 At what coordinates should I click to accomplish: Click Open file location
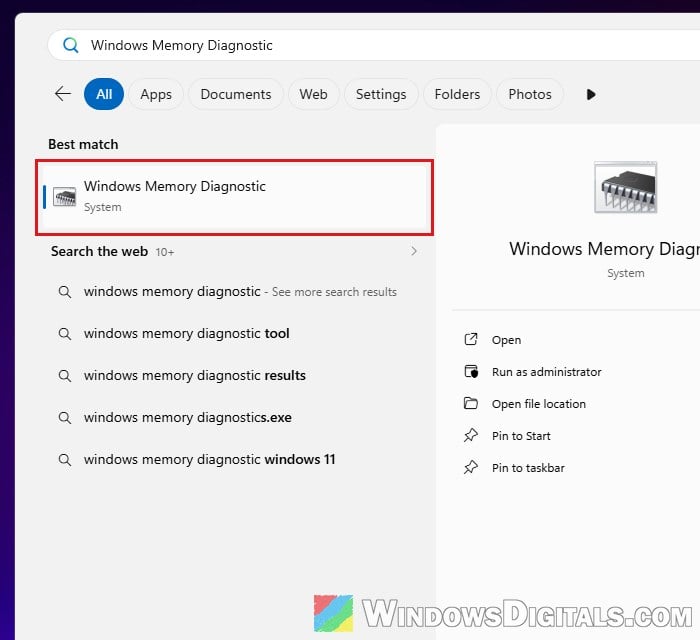click(538, 404)
